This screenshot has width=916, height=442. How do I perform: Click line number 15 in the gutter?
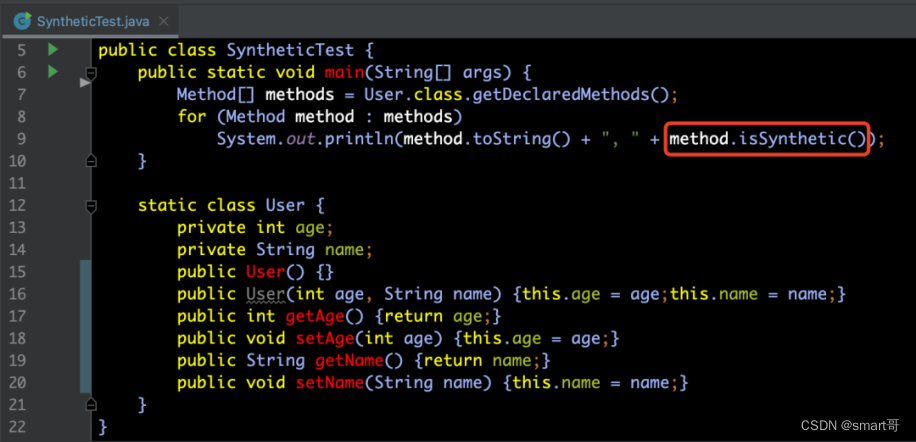click(18, 272)
